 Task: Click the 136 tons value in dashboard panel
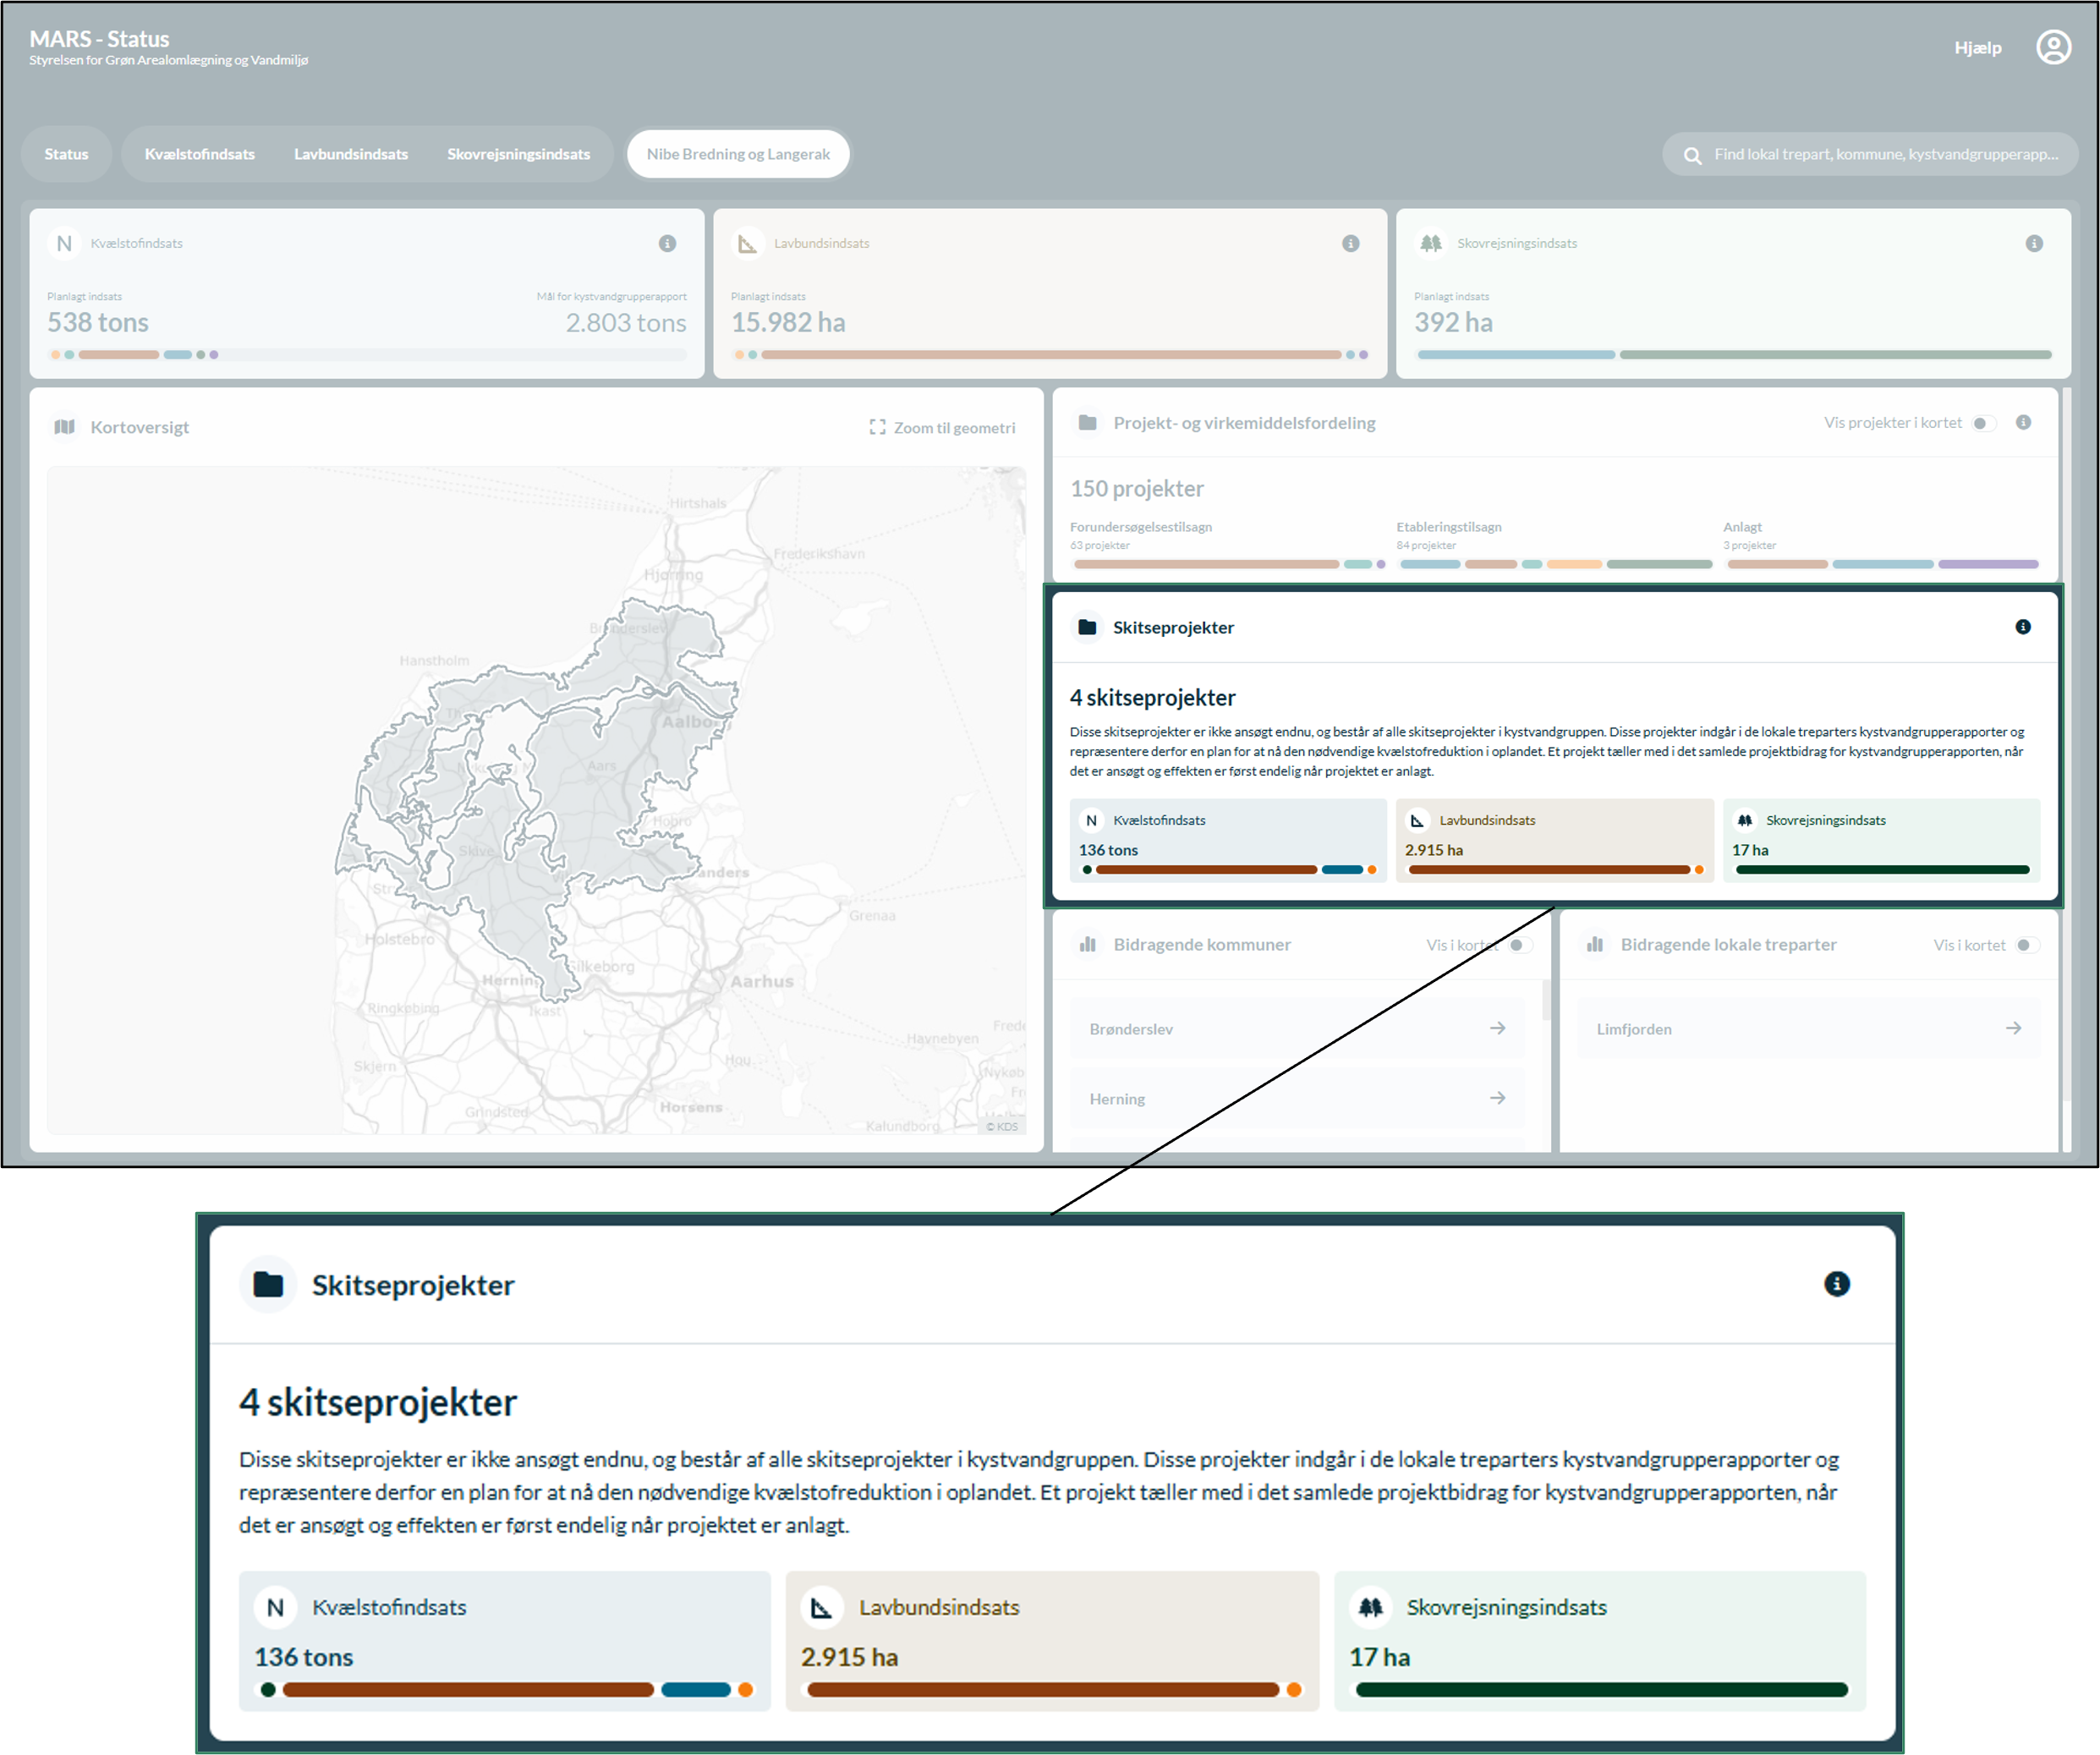(x=1108, y=850)
